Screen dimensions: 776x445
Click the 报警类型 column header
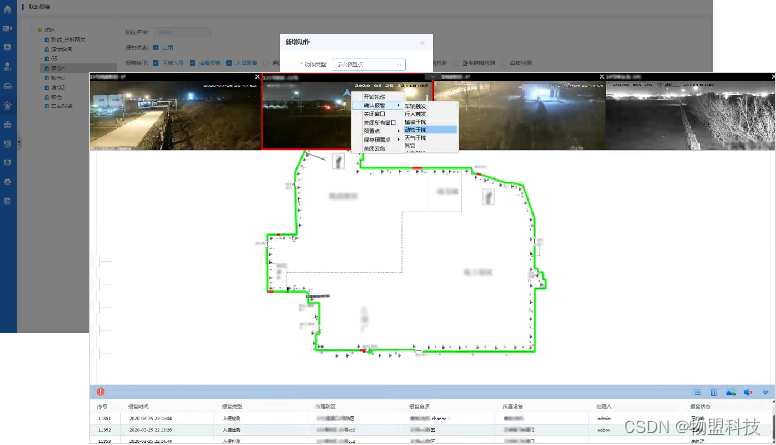coord(232,406)
